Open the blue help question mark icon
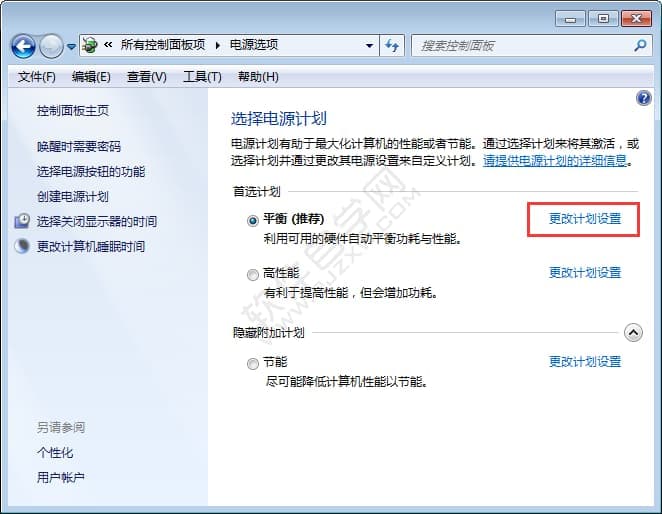The width and height of the screenshot is (662, 514). 643,98
